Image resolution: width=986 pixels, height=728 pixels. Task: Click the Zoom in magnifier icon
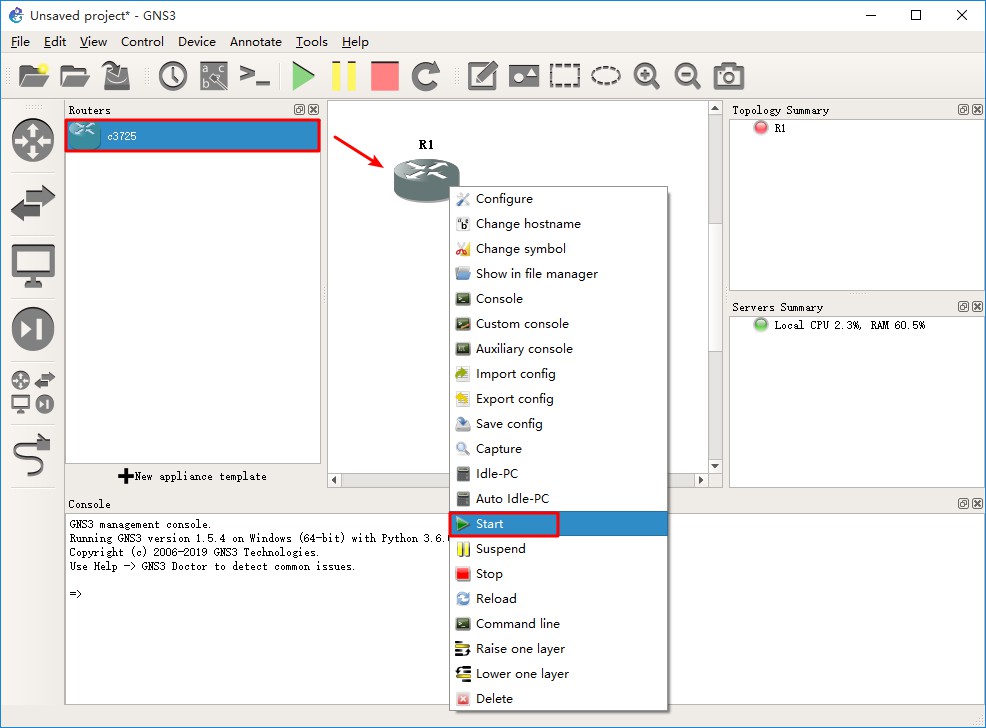coord(646,76)
